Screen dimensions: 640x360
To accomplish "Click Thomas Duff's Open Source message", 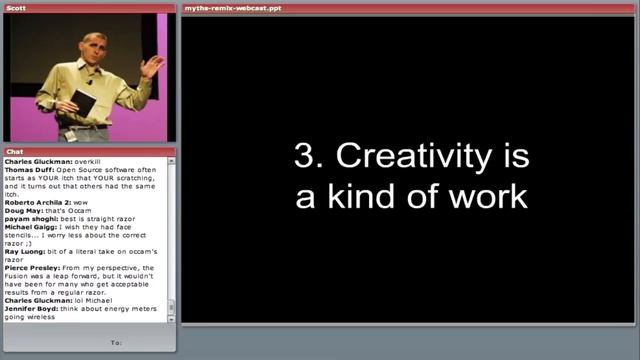I will point(80,182).
